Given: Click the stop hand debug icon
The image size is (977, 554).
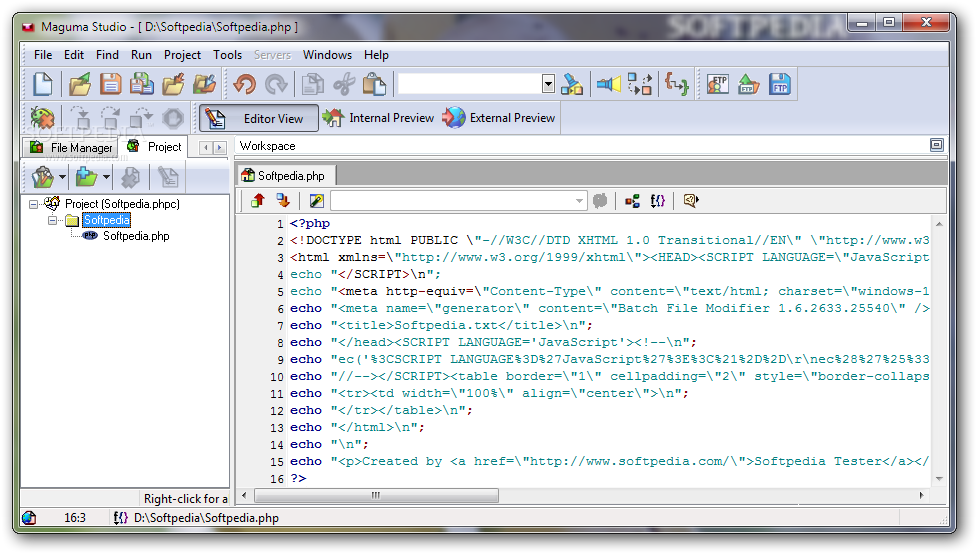Looking at the screenshot, I should [173, 118].
